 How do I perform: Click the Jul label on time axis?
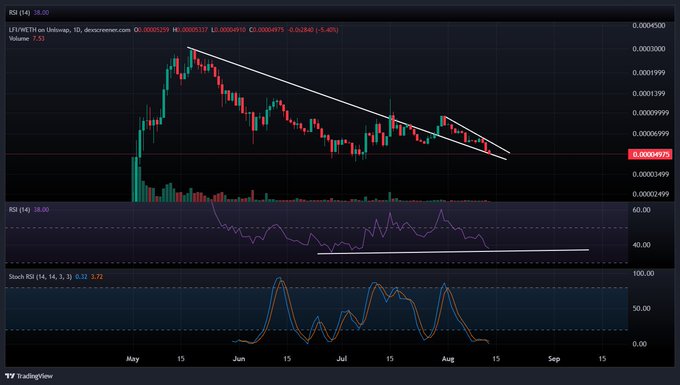pyautogui.click(x=342, y=359)
